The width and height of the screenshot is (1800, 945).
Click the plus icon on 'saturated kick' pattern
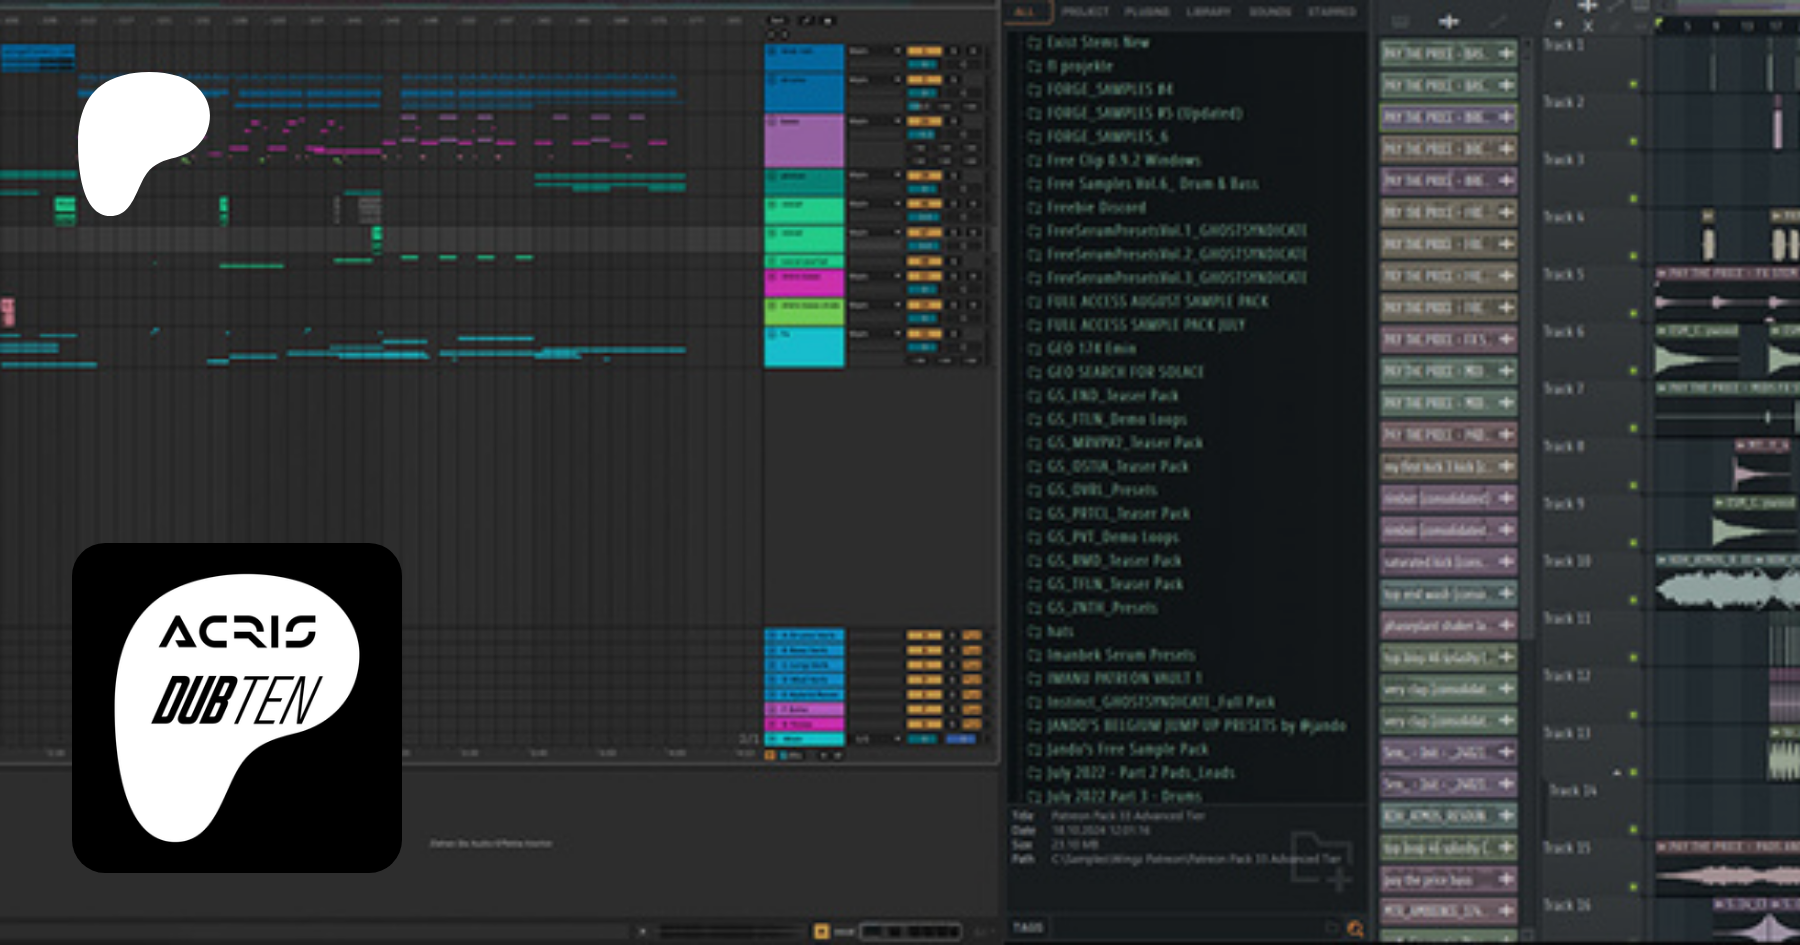pyautogui.click(x=1506, y=562)
